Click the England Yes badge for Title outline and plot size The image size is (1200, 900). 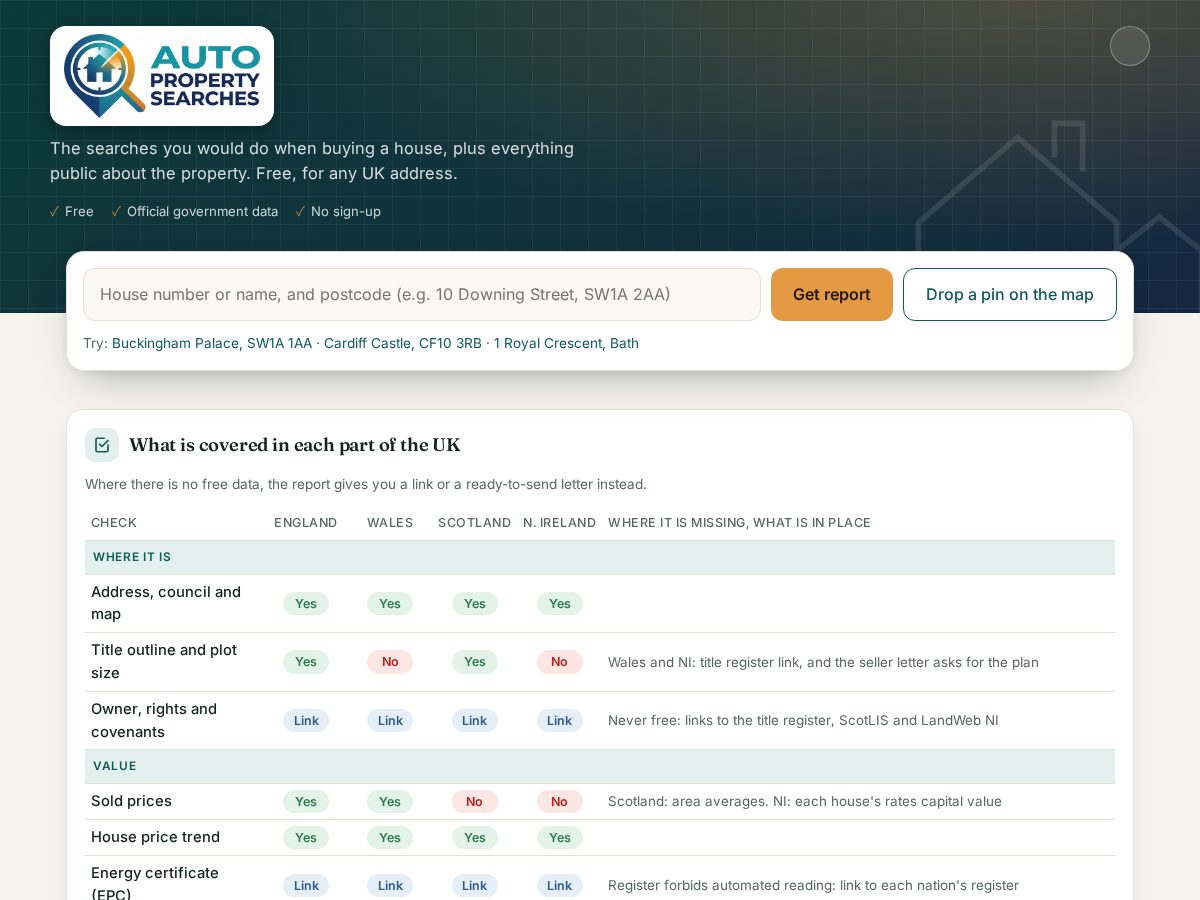306,662
